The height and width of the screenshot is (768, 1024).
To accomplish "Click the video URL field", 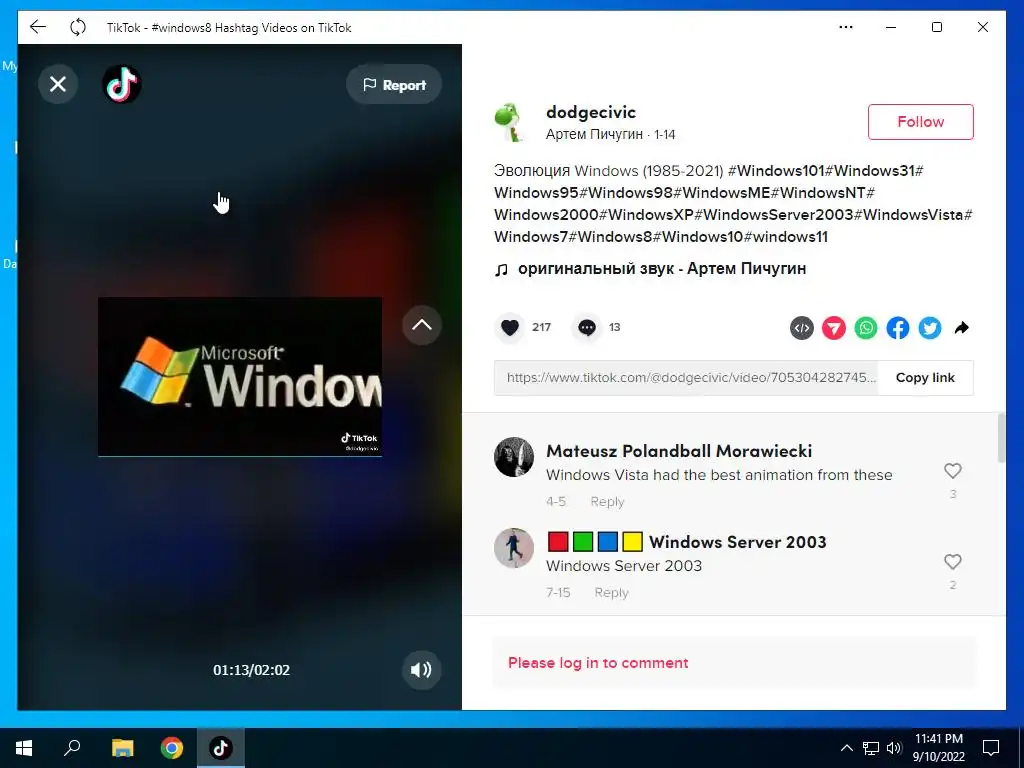I will tap(686, 377).
